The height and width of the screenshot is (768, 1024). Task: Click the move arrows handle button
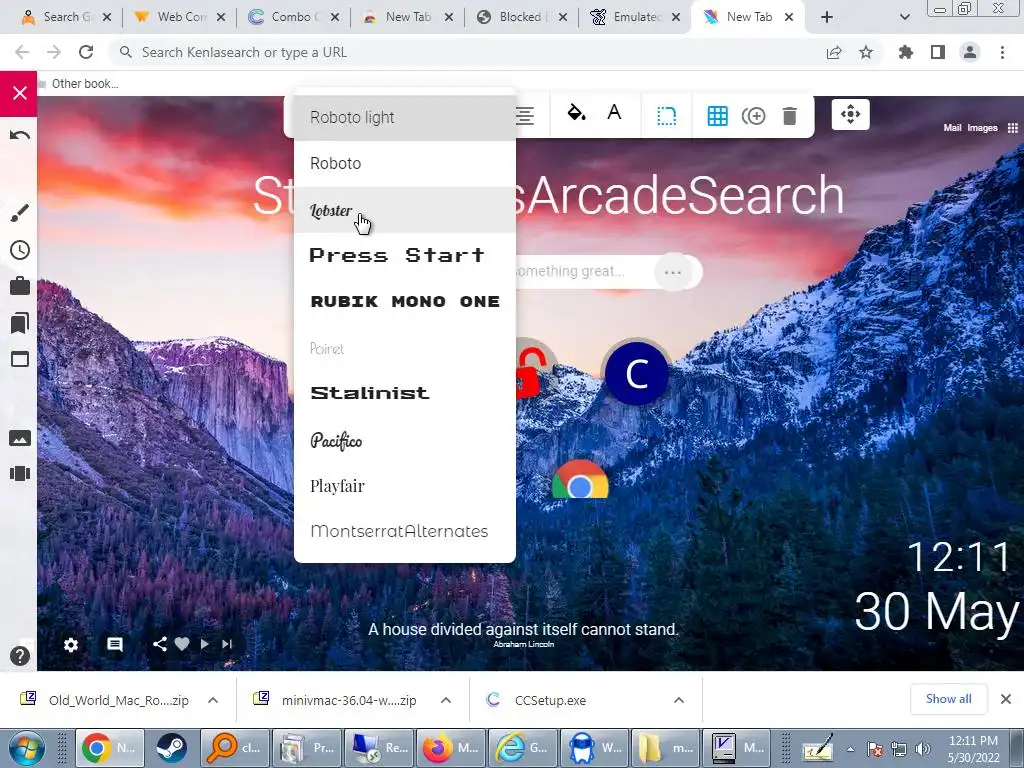coord(850,115)
